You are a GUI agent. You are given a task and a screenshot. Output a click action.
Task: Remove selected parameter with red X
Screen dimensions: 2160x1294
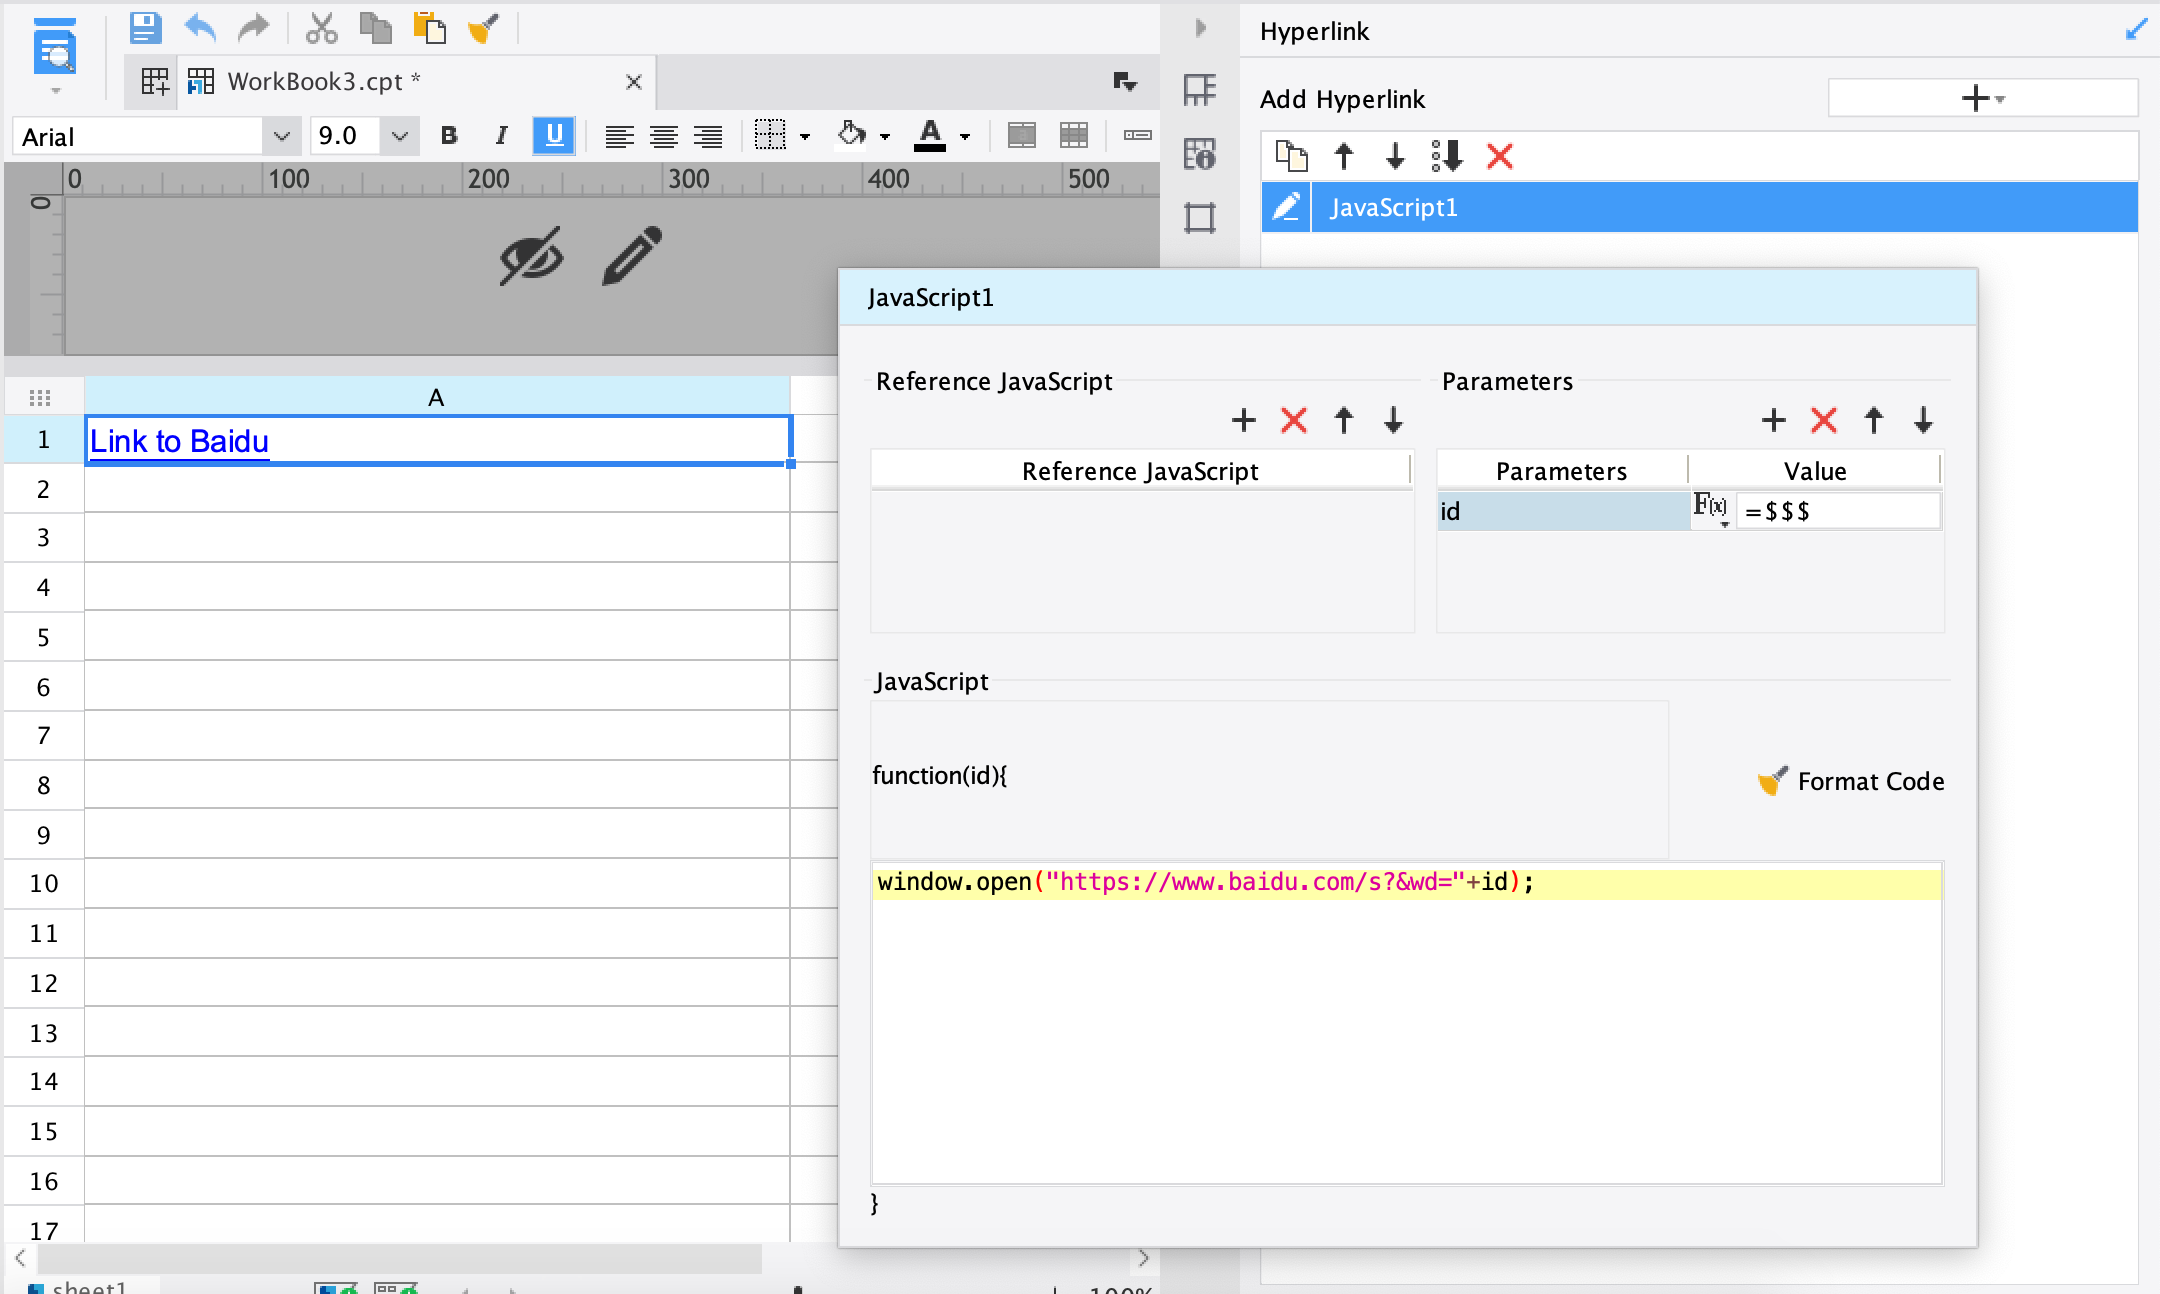coord(1823,420)
